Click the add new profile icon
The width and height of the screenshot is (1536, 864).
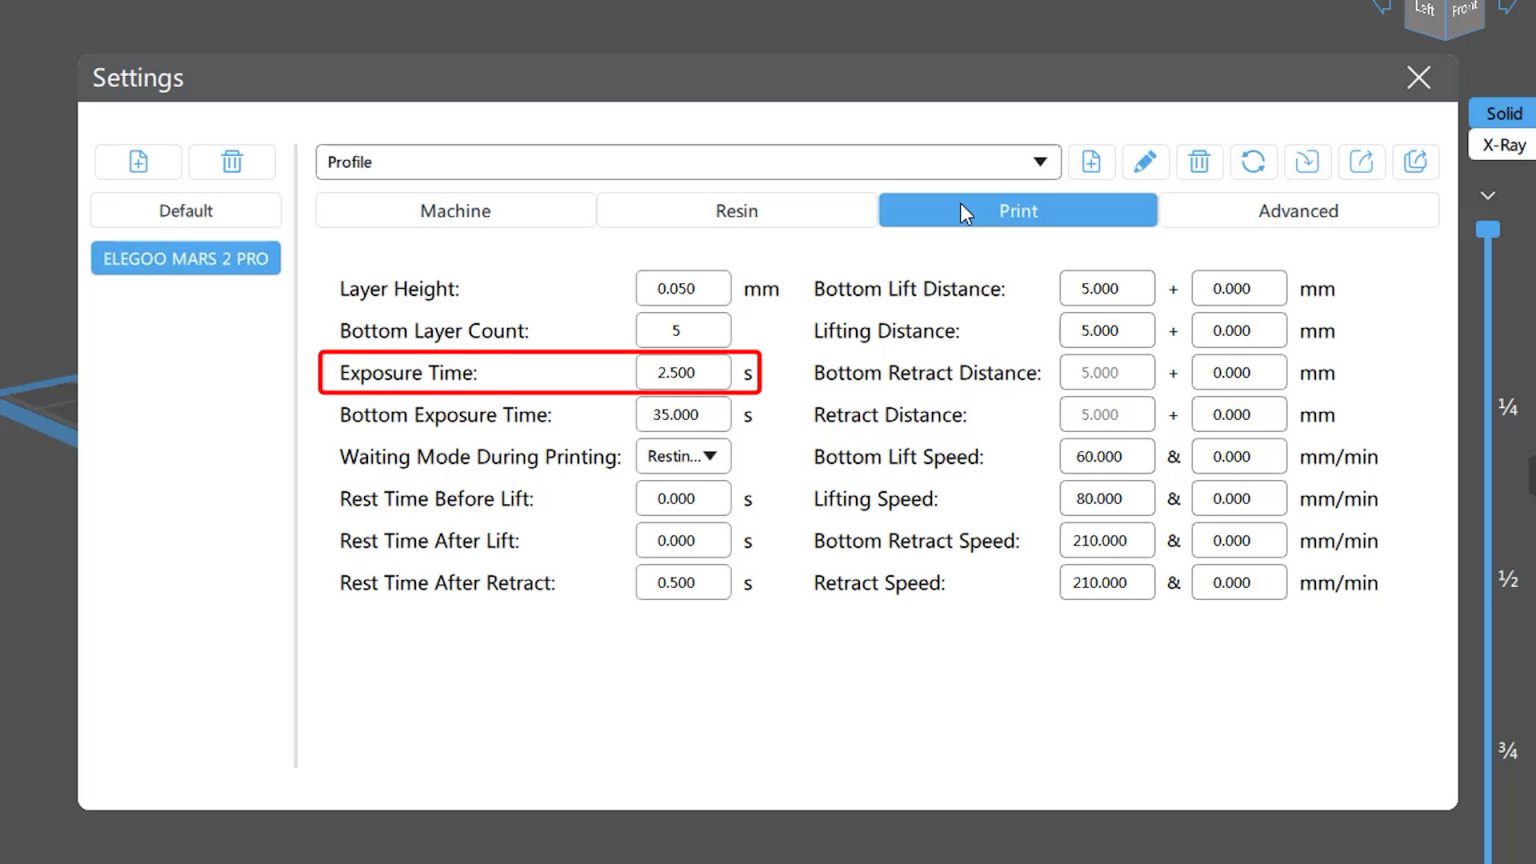click(x=1091, y=162)
